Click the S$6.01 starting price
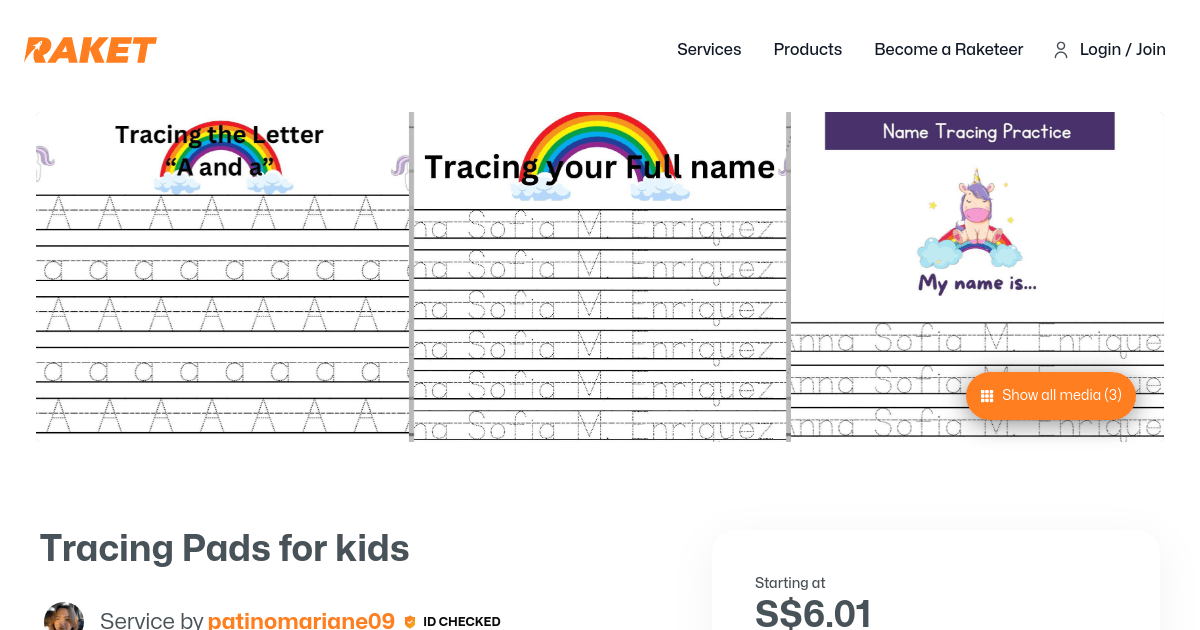1200x630 pixels. (812, 612)
